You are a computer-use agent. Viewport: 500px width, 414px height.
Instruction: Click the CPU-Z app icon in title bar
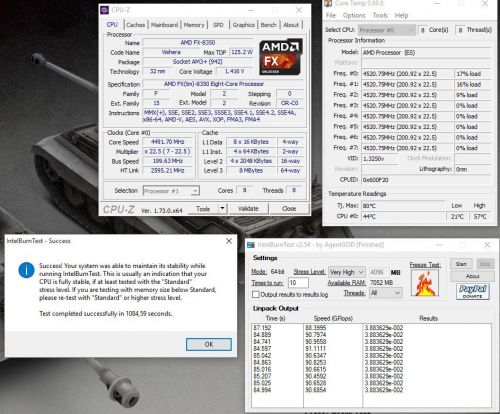[104, 10]
